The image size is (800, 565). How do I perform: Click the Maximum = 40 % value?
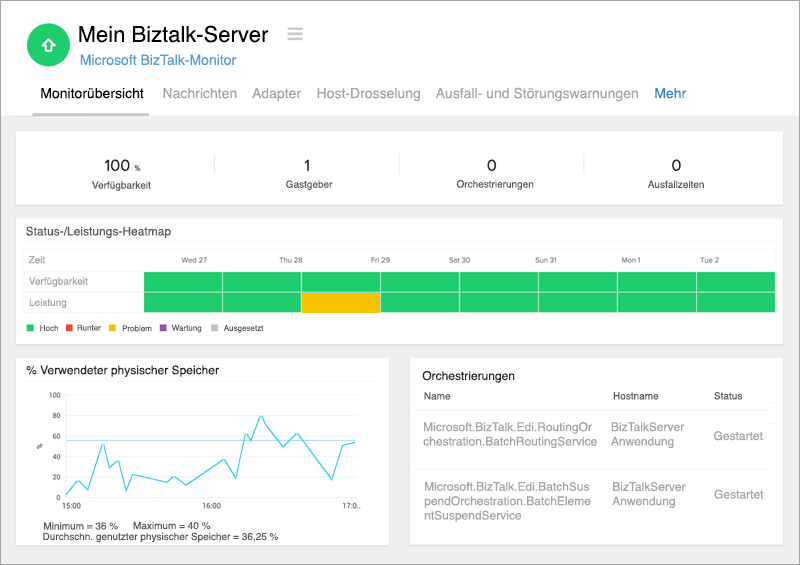tap(171, 526)
